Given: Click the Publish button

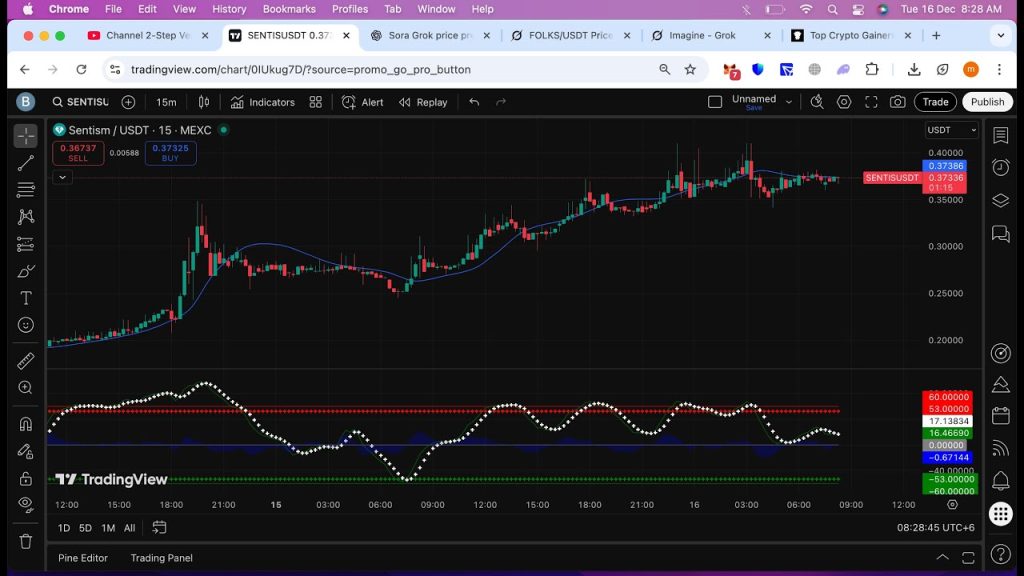Looking at the screenshot, I should 987,102.
